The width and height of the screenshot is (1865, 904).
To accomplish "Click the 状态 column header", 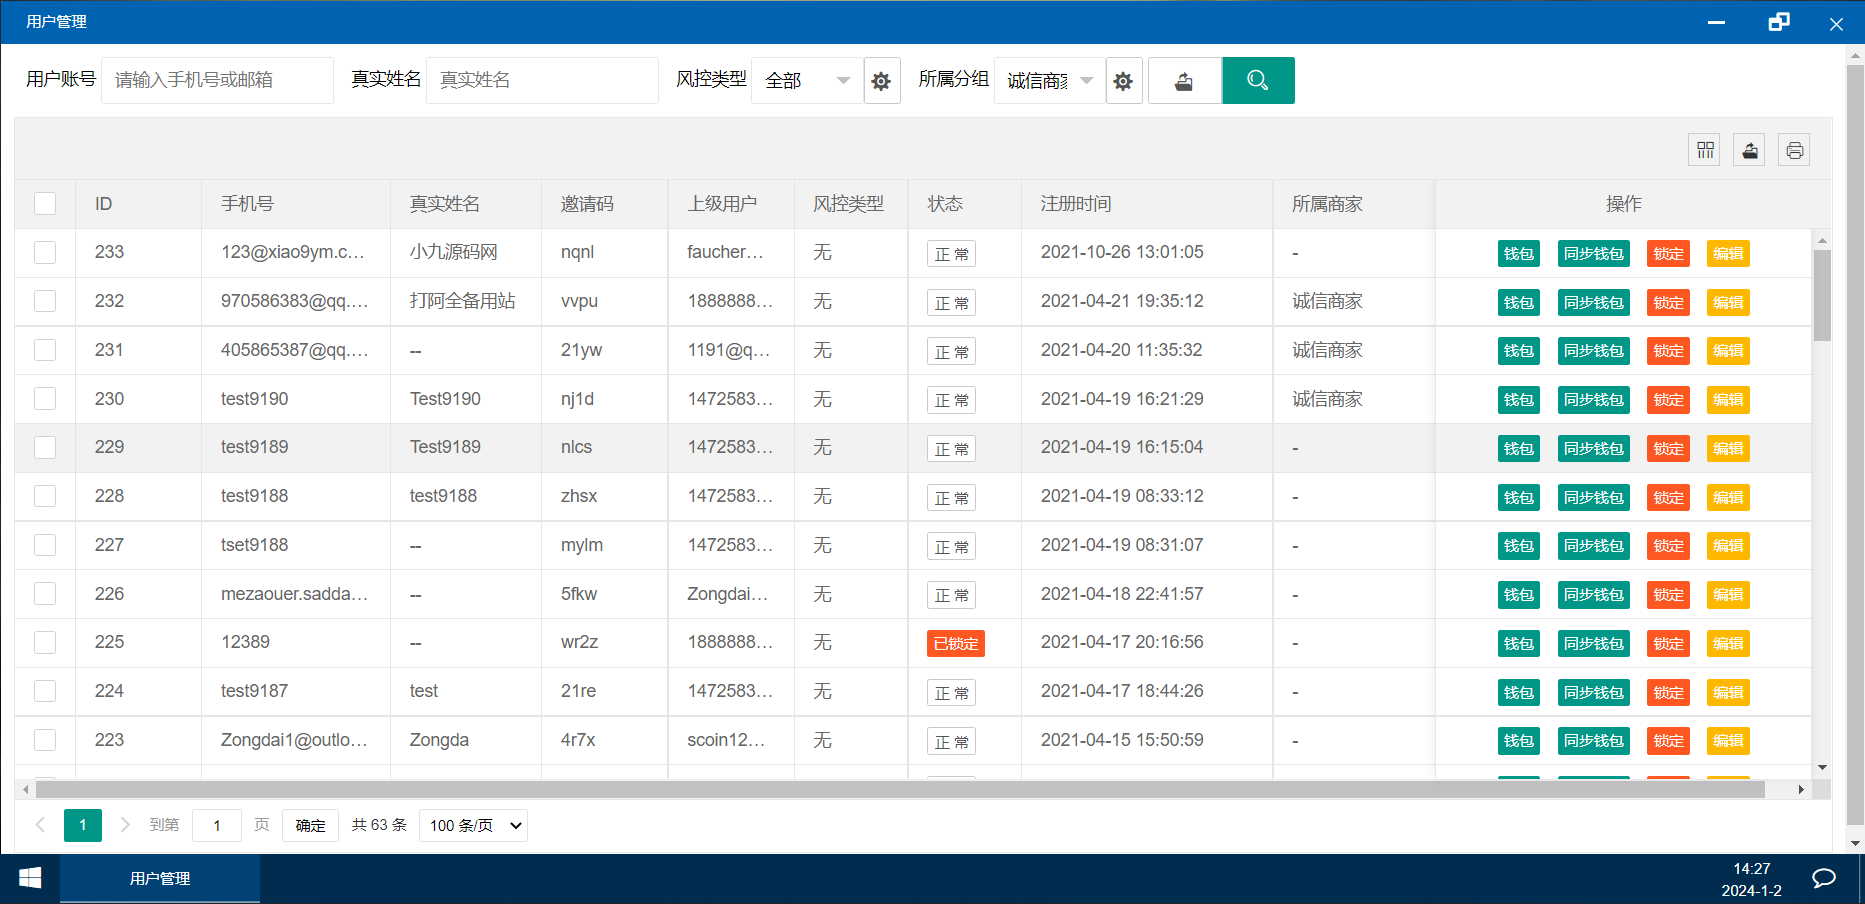I will pyautogui.click(x=945, y=204).
